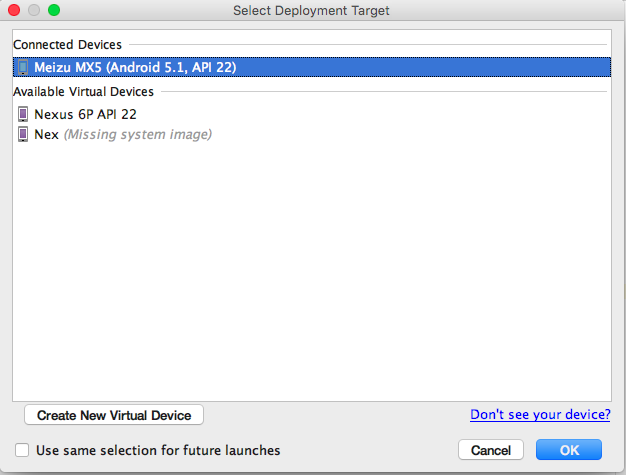Click the Connected Devices section header
This screenshot has height=475, width=626.
coord(67,45)
